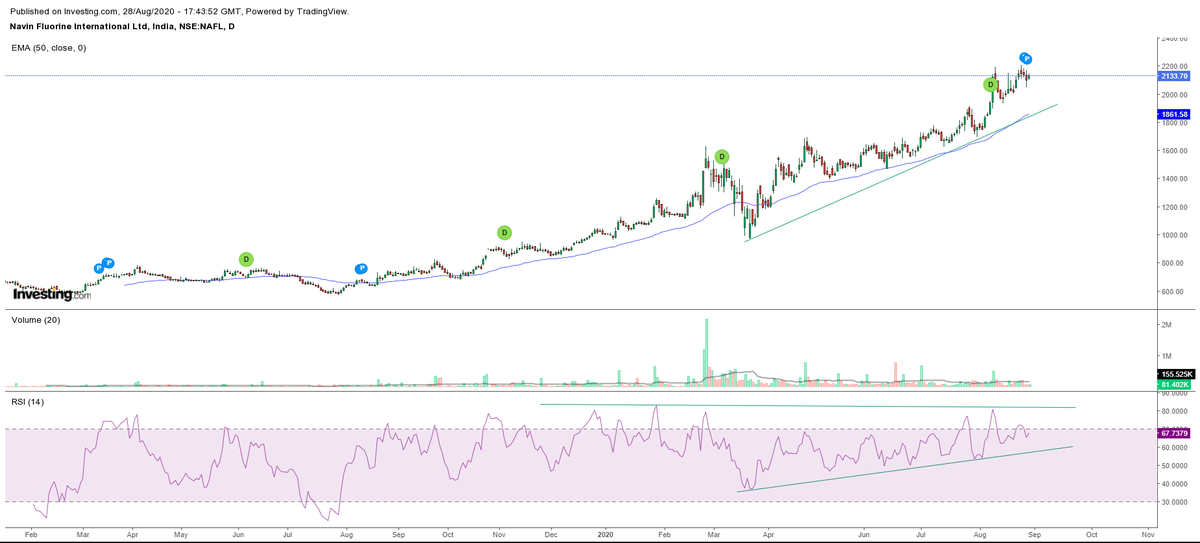The image size is (1200, 543).
Task: Click the 1600.00 price axis label
Action: (1174, 151)
